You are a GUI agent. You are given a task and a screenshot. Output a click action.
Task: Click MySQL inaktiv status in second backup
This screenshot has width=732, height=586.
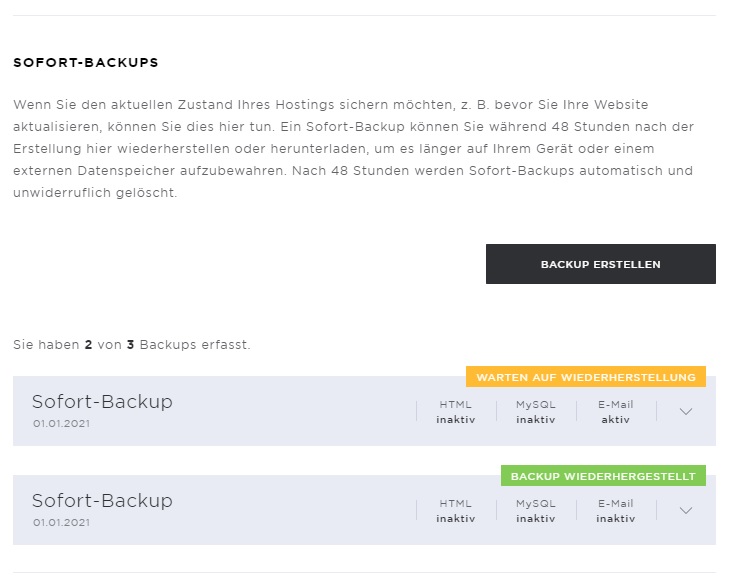coord(535,511)
